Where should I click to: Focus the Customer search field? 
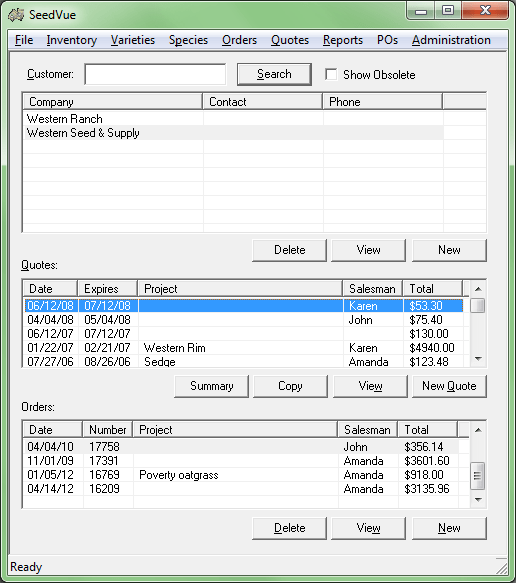click(155, 74)
